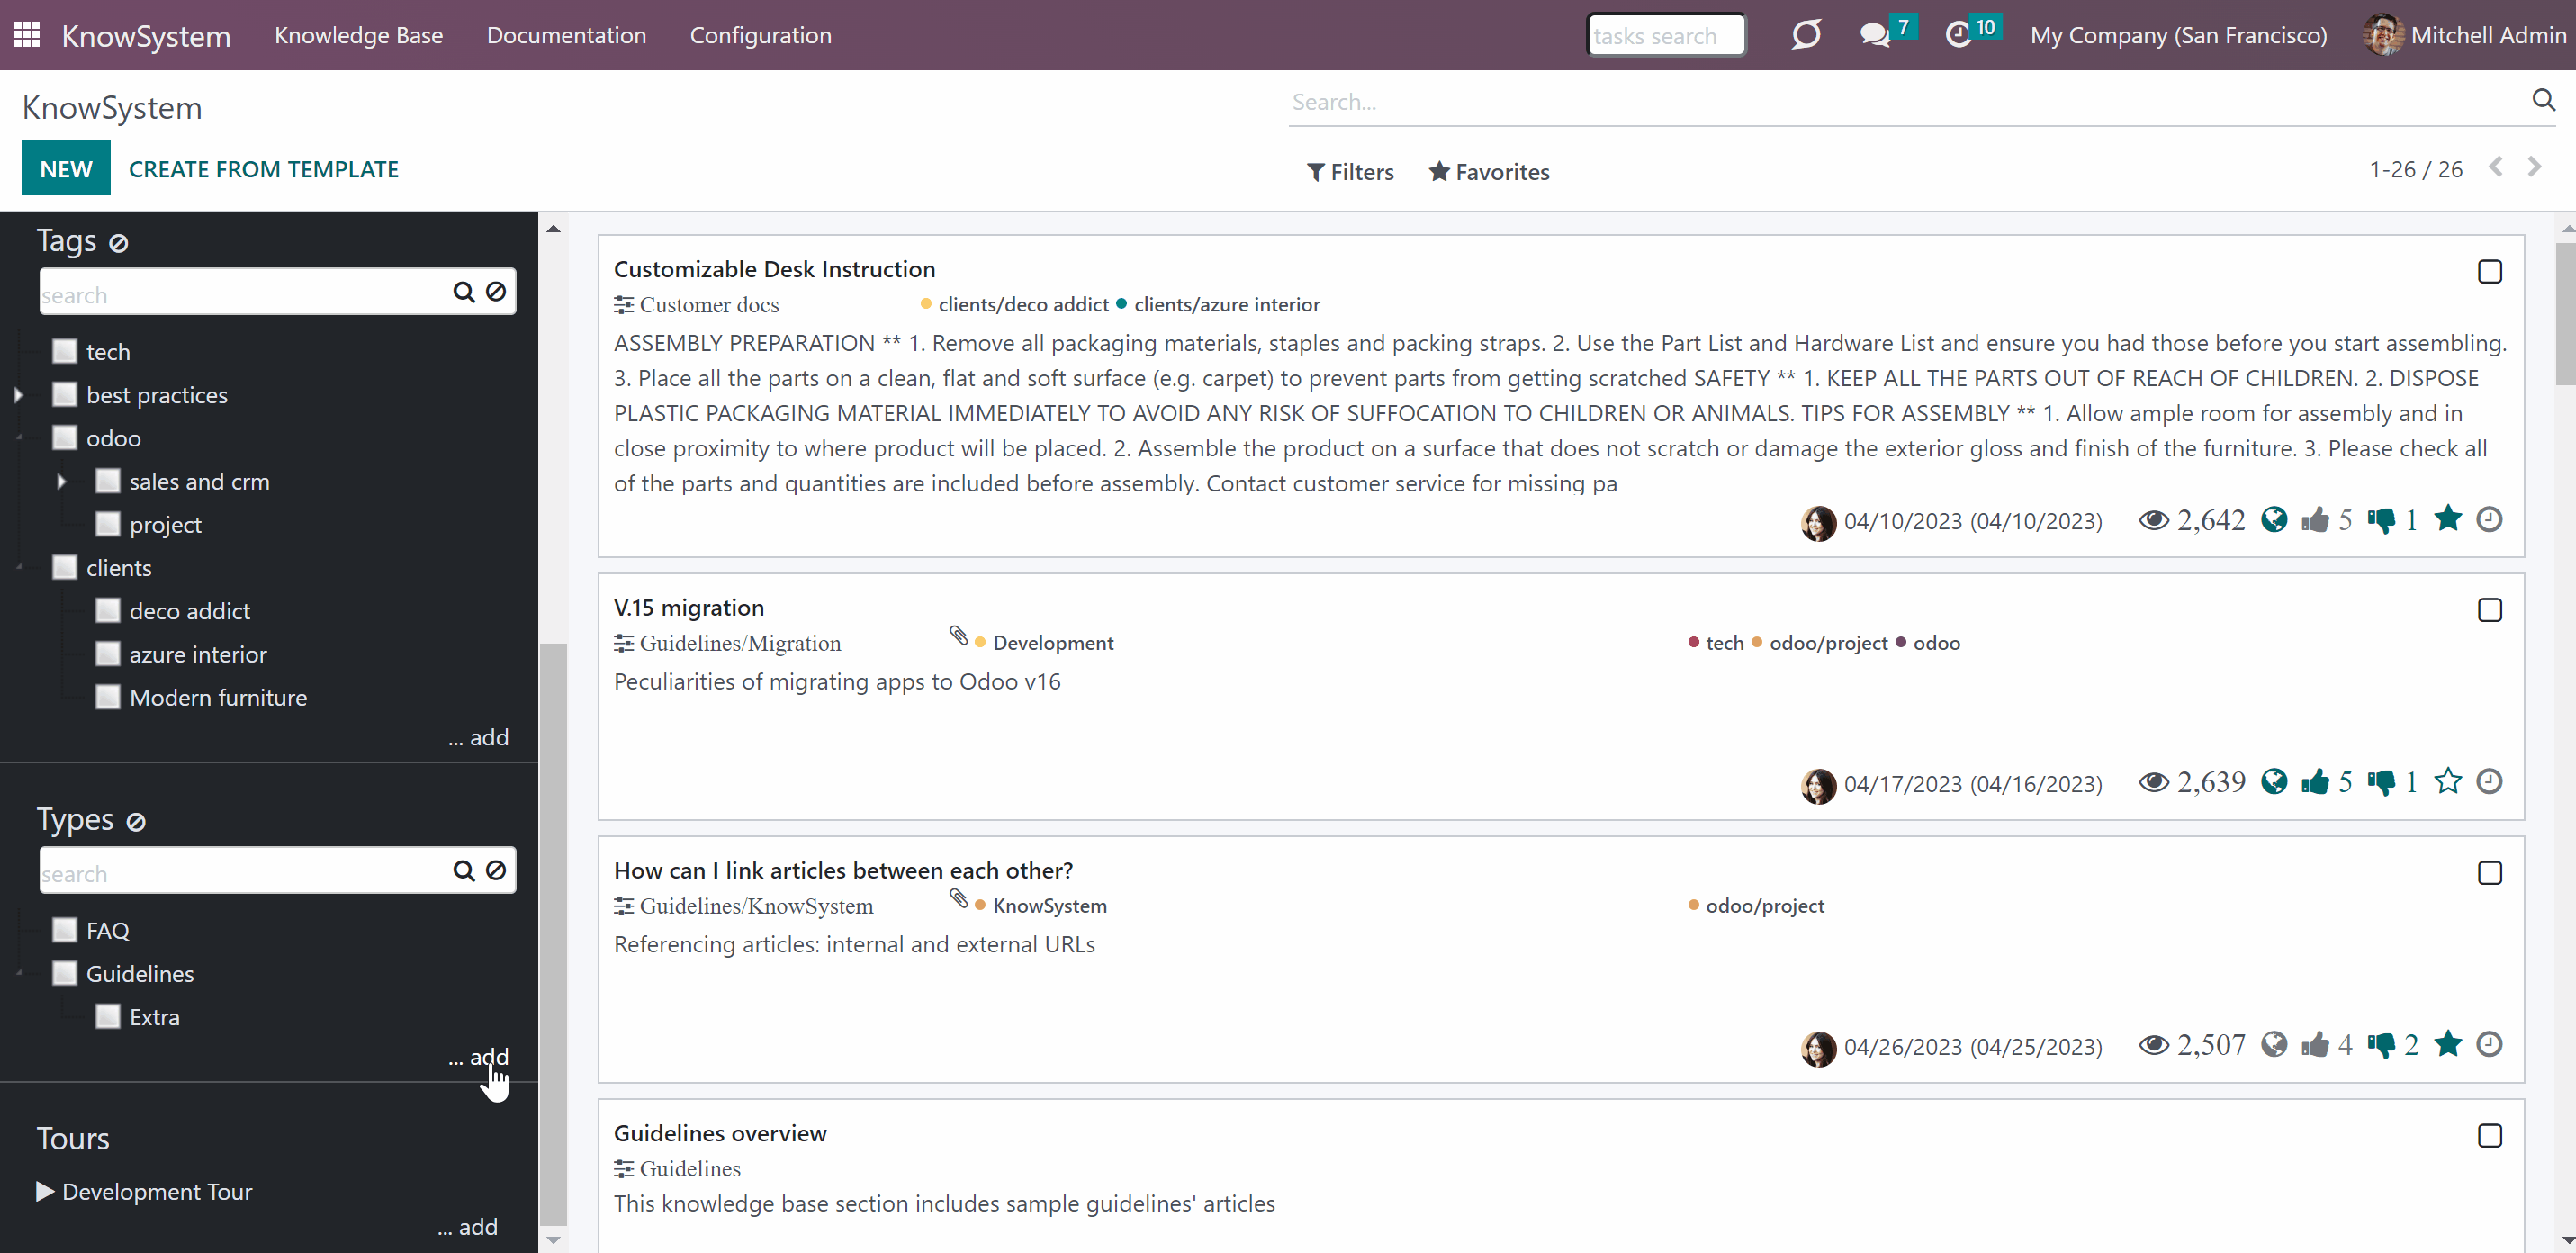
Task: Like the Customizable Desk Instruction article
Action: (2315, 520)
